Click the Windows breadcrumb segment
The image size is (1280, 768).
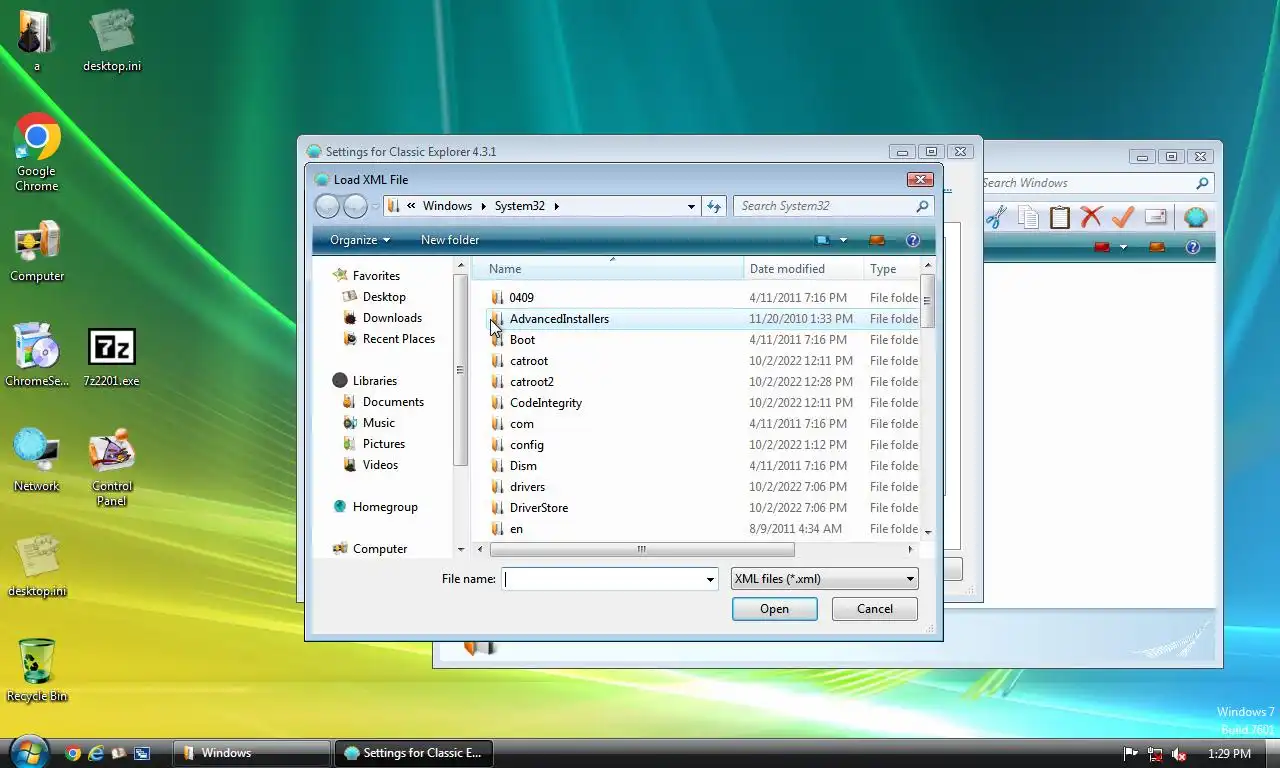point(447,206)
